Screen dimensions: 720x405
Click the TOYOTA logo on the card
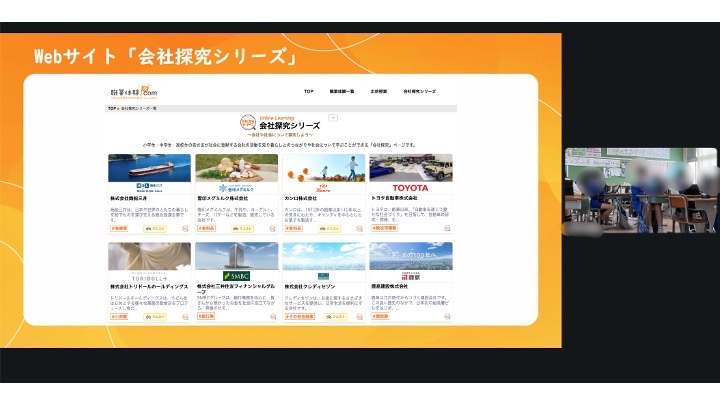click(410, 186)
